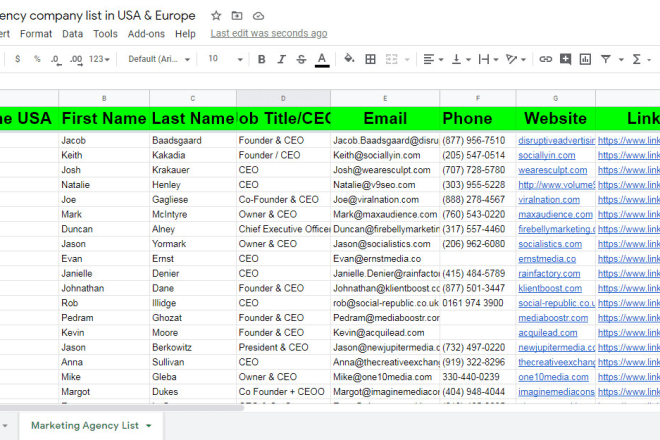Viewport: 660px width, 440px height.
Task: Open the merge cells options arrow
Action: click(x=407, y=60)
